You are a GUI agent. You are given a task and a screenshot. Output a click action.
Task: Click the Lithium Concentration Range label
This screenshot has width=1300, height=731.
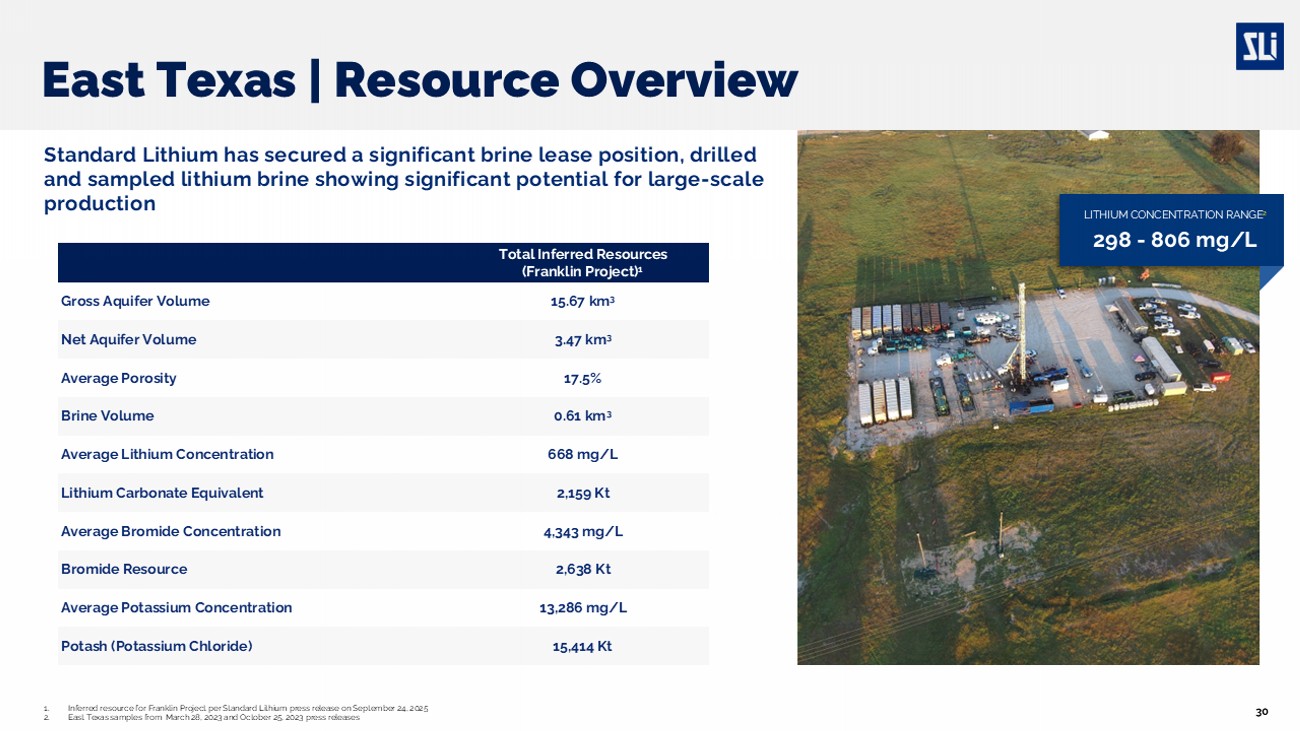pyautogui.click(x=1174, y=215)
